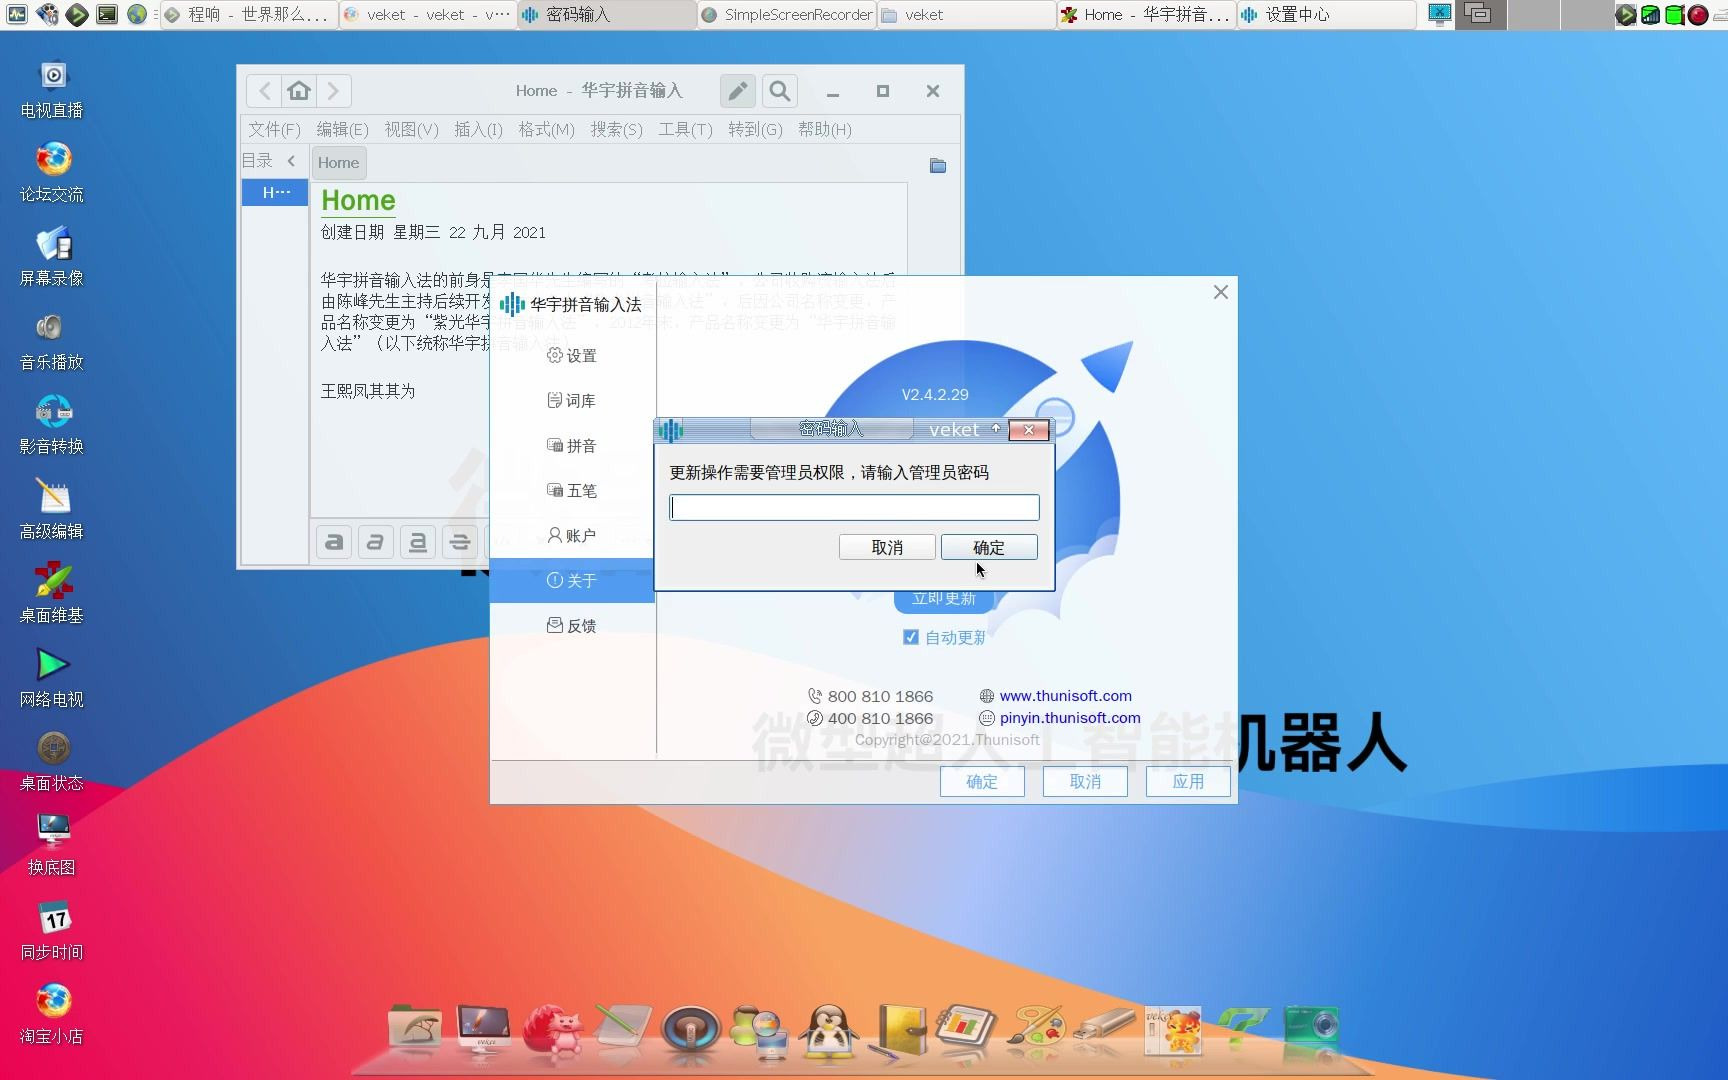1728x1080 pixels.
Task: Open 工具(T) menu in the wiki window
Action: click(x=685, y=130)
